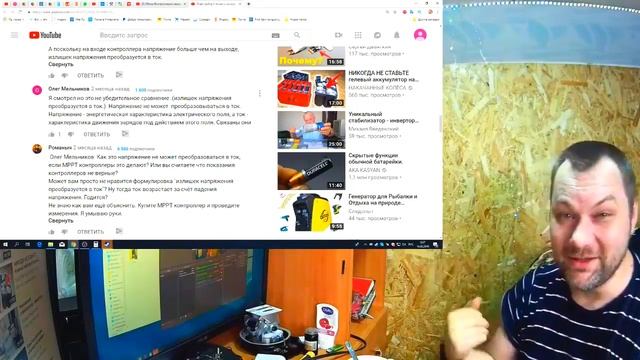The image size is (640, 360).
Task: Like the first visible comment reply
Action: click(51, 76)
